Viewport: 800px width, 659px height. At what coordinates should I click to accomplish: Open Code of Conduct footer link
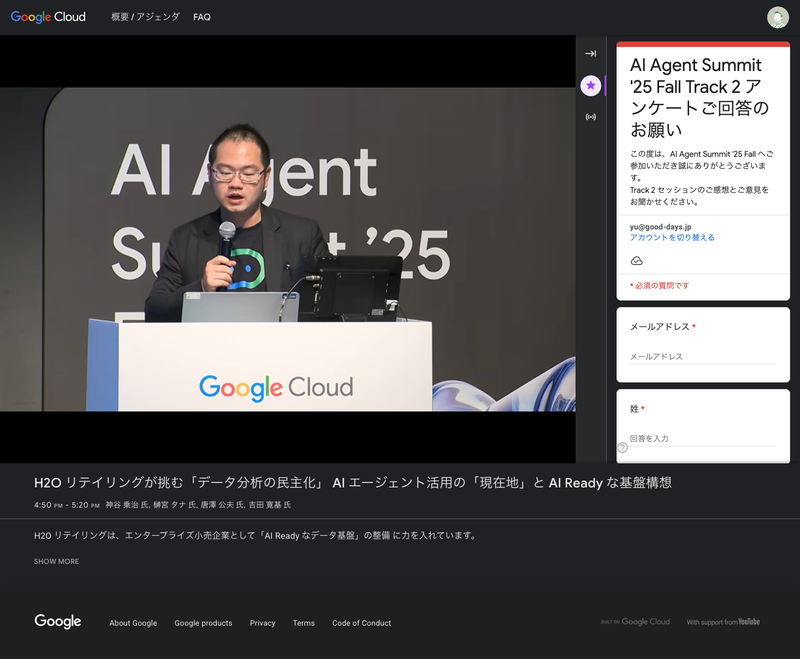361,623
